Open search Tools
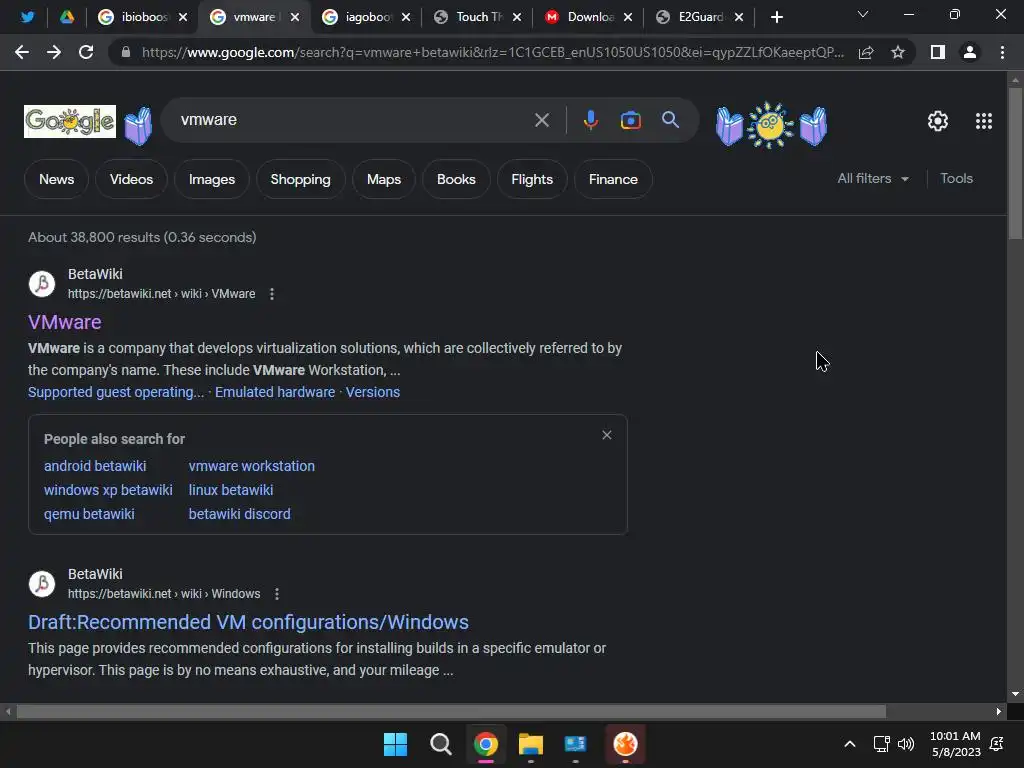 [956, 178]
